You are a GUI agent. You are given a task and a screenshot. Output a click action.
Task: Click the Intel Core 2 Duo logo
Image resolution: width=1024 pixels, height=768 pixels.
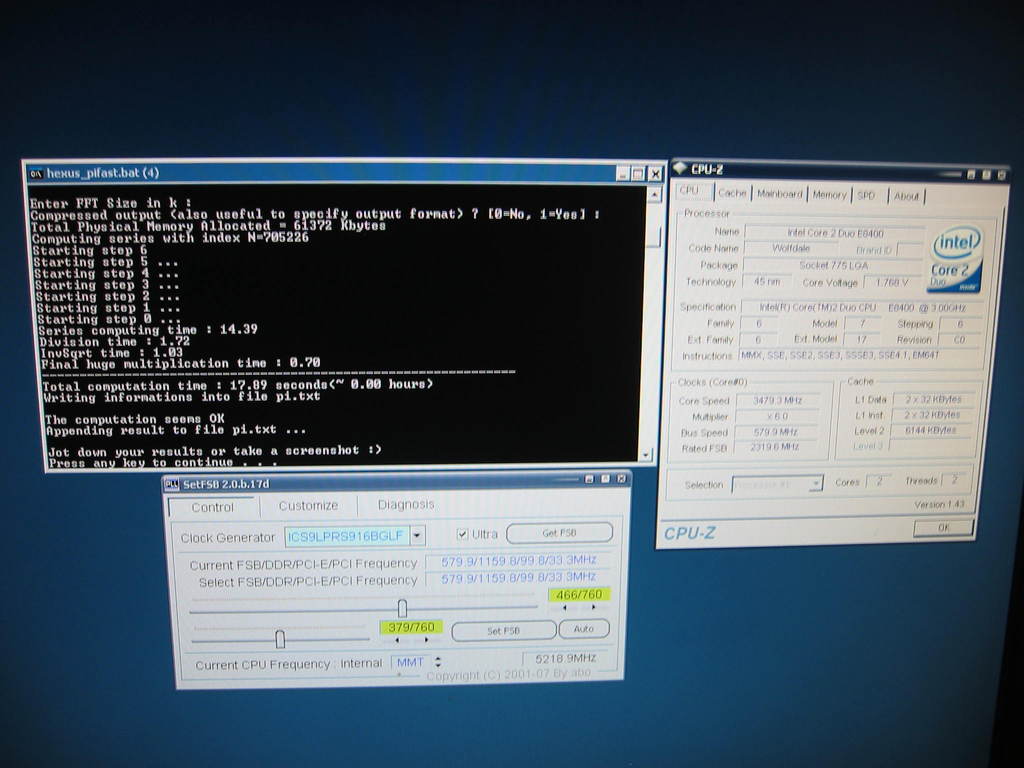click(x=955, y=259)
